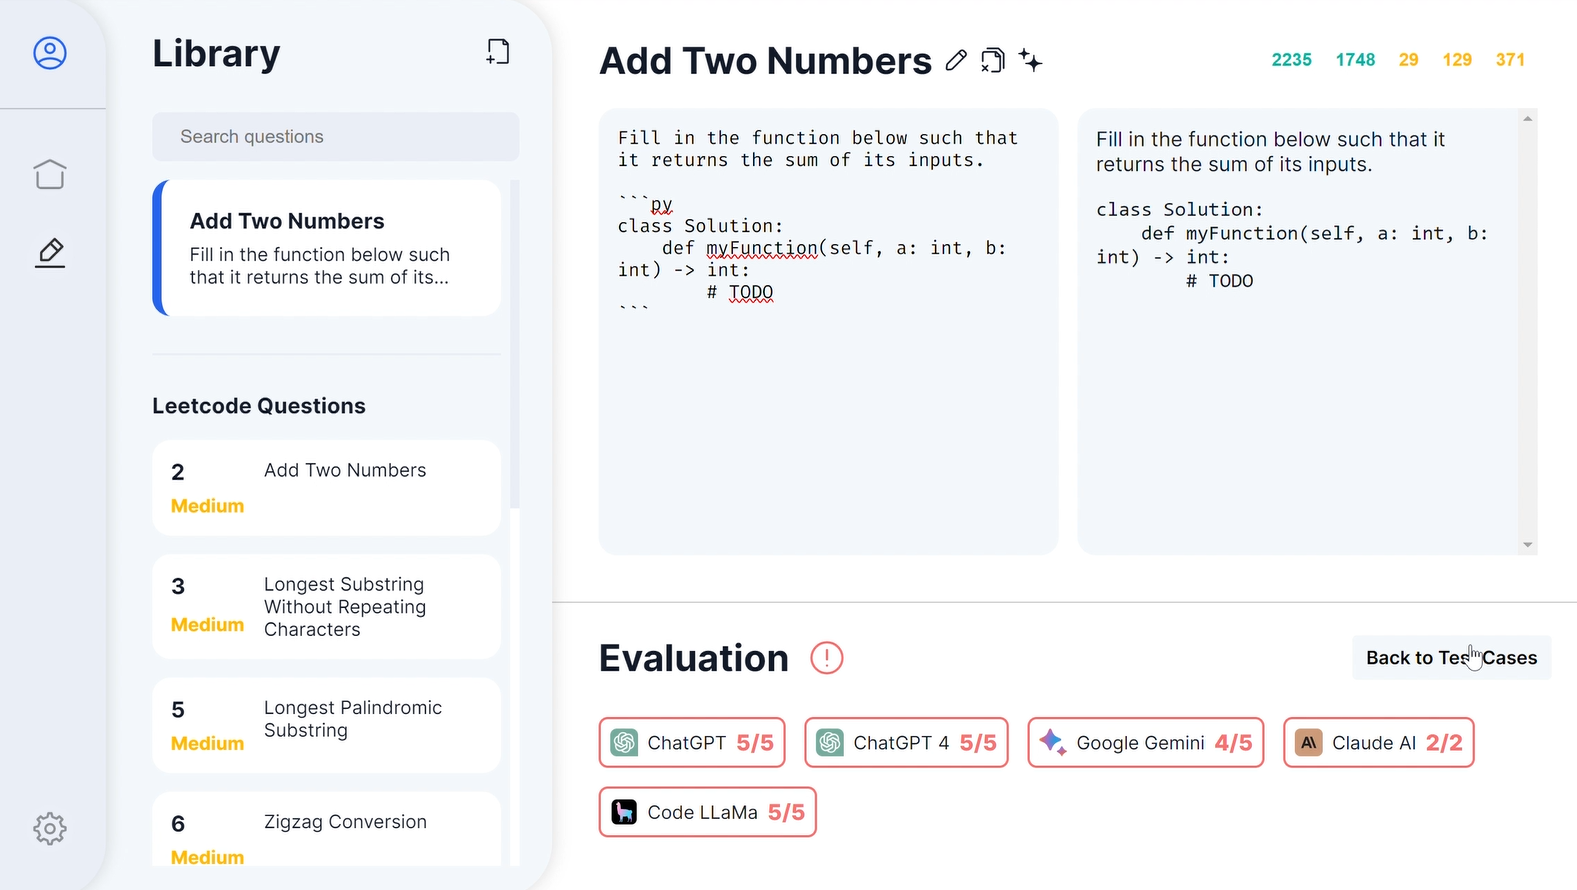Click the sparkle AI generate icon
The image size is (1577, 890).
tap(1030, 61)
